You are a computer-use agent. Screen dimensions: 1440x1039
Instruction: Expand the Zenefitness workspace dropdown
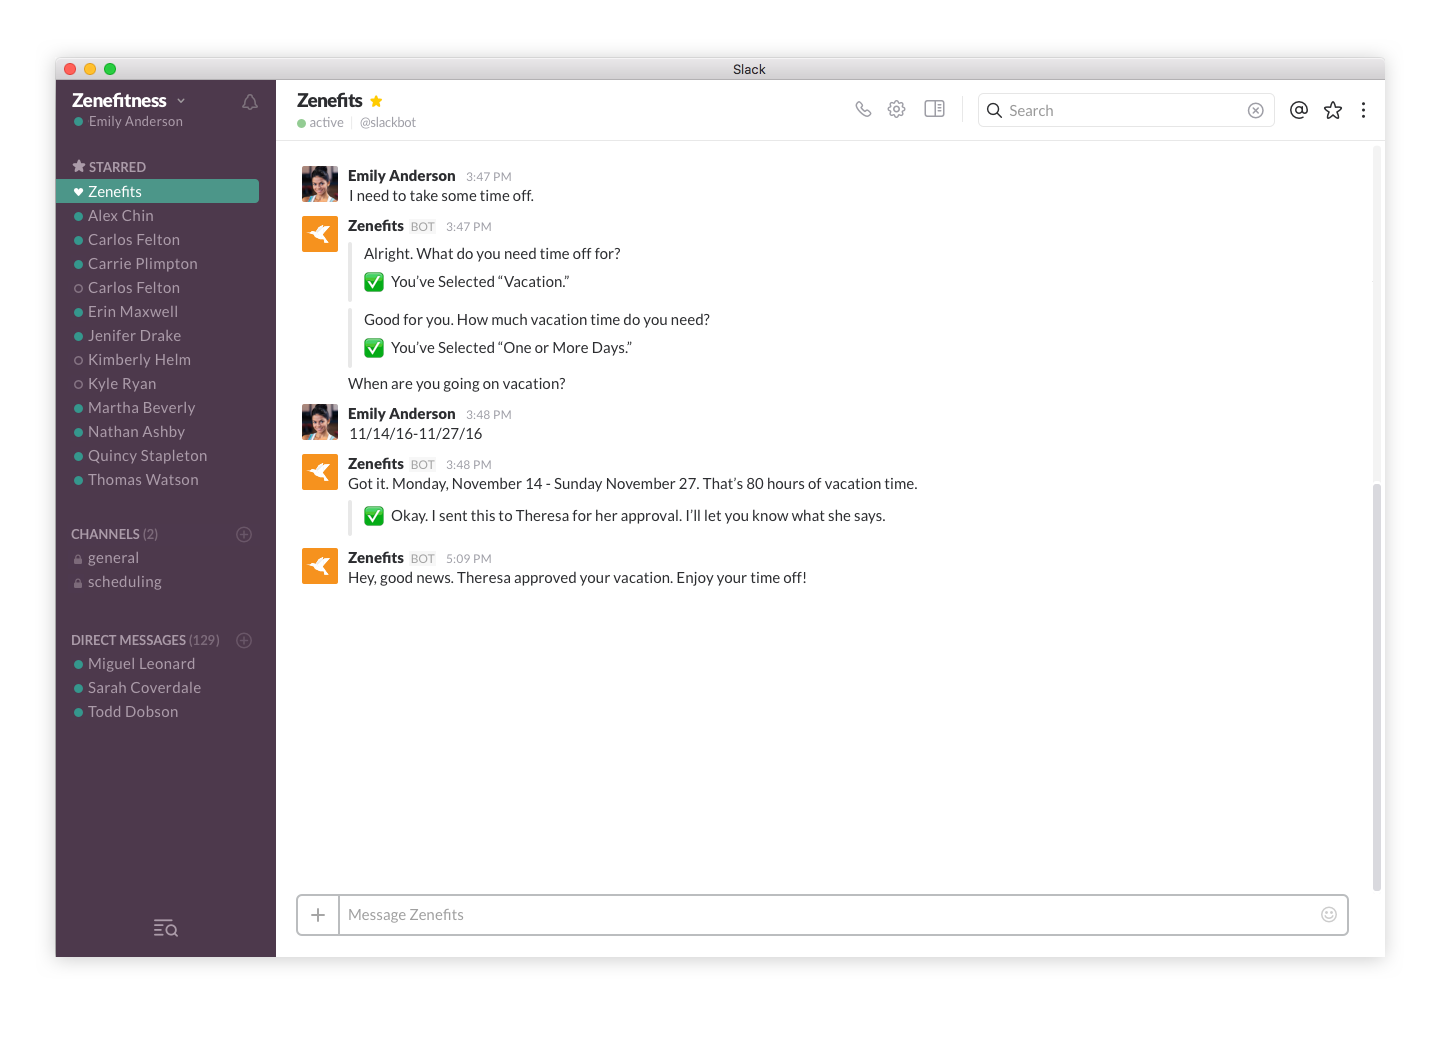(x=181, y=101)
